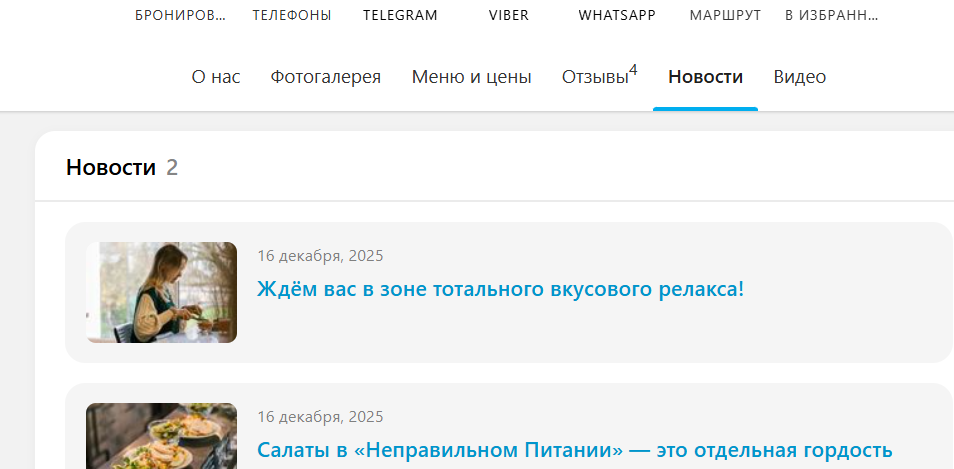Open the news 'Салаты в «Неправильном Питании»'
This screenshot has width=954, height=469.
click(574, 451)
